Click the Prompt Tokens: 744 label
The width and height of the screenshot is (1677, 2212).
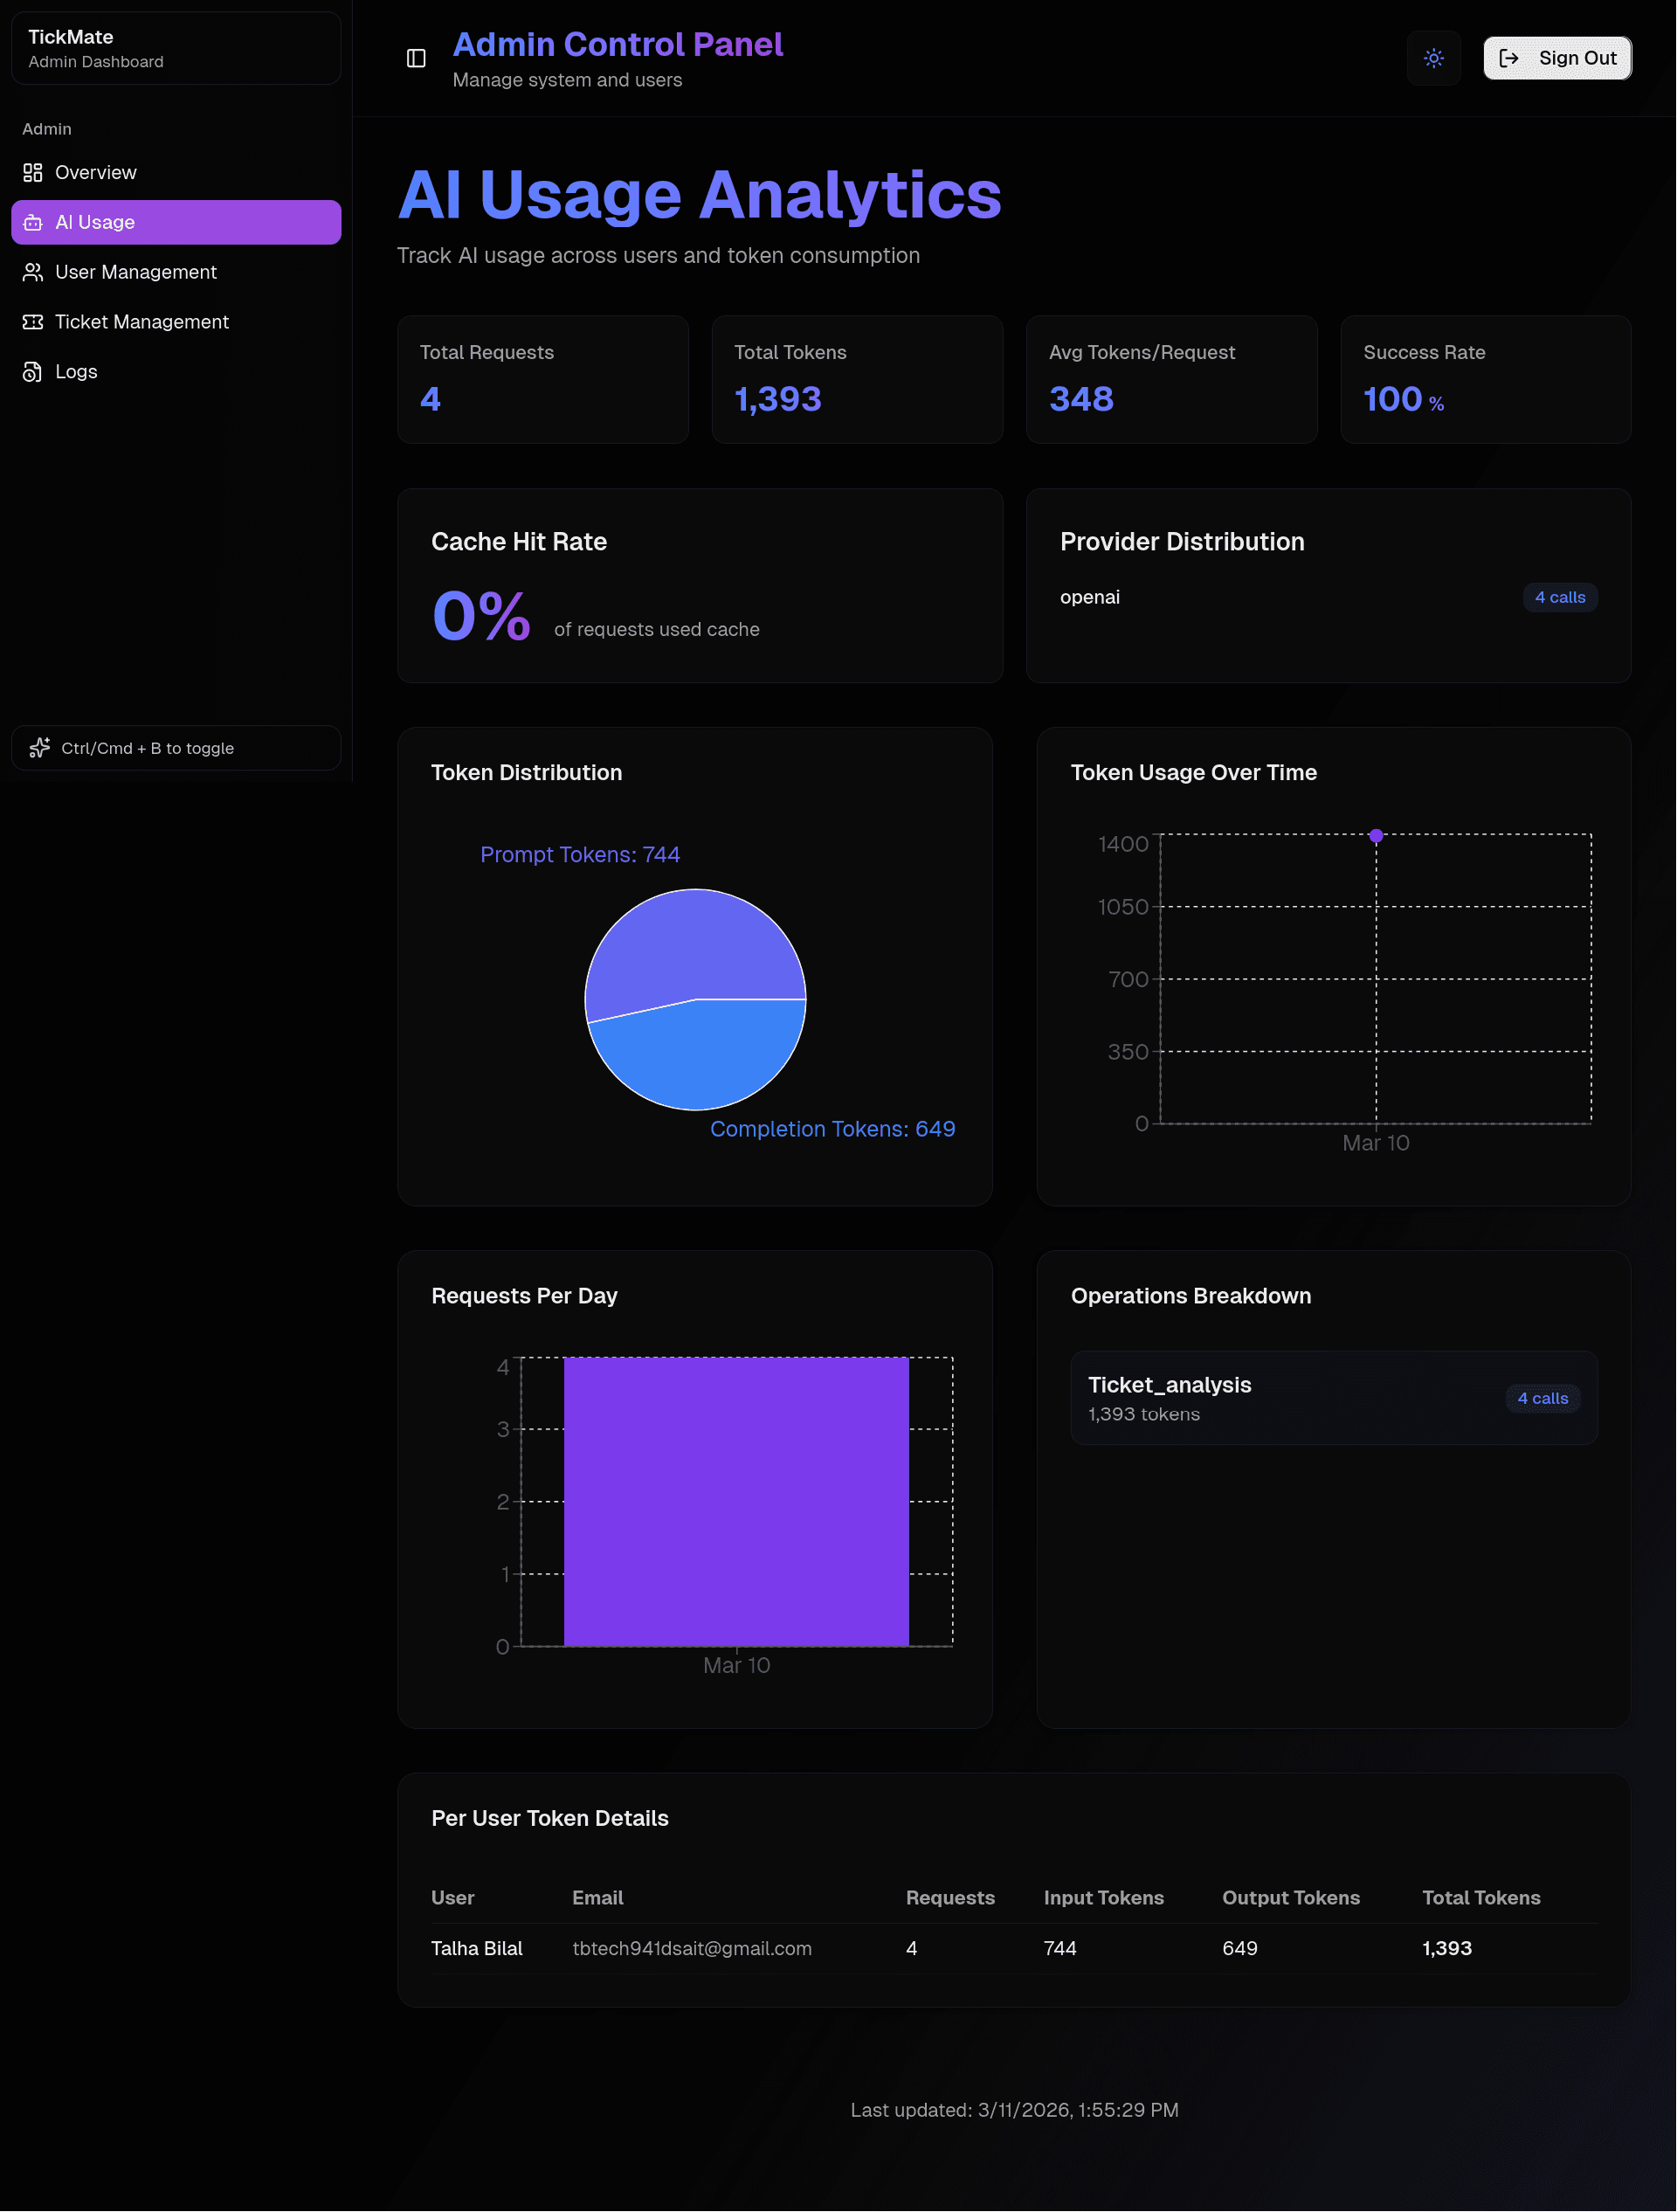point(580,854)
